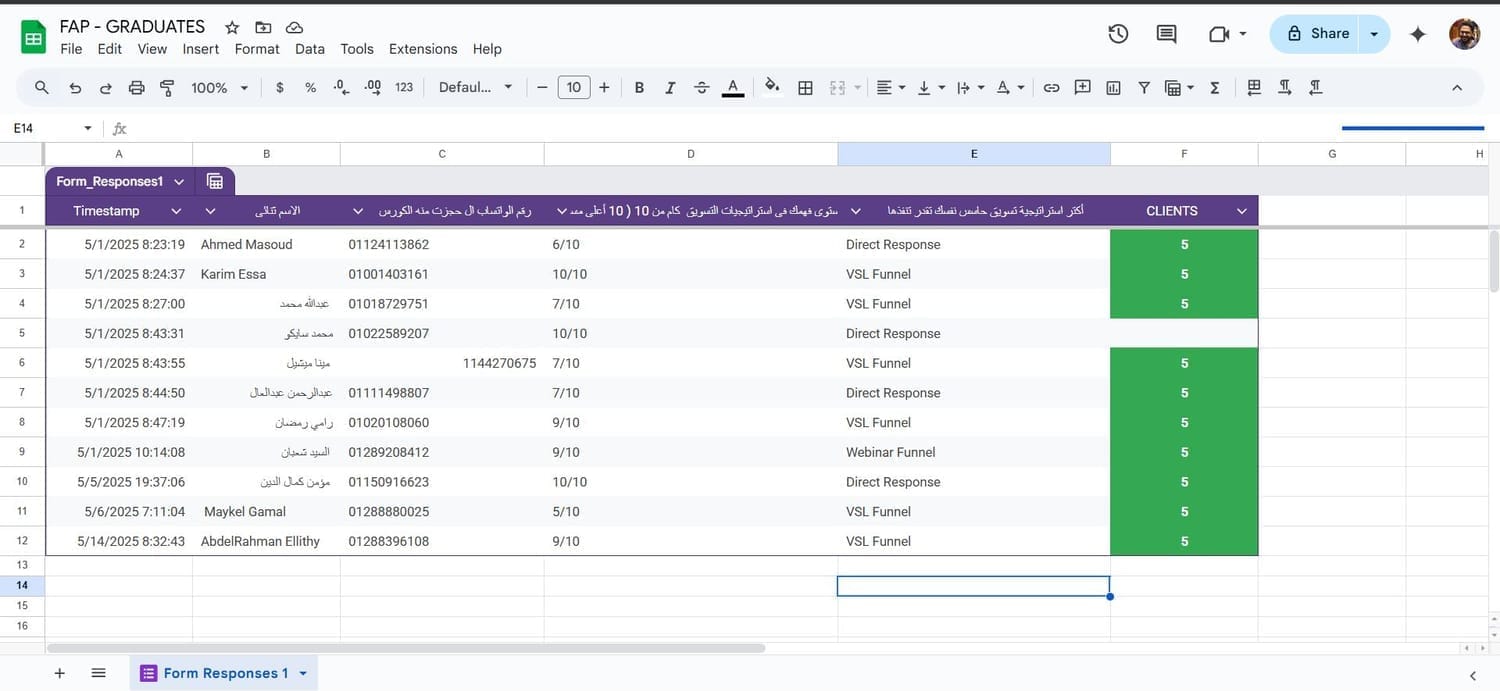
Task: Open the fill color paint bucket
Action: click(771, 87)
